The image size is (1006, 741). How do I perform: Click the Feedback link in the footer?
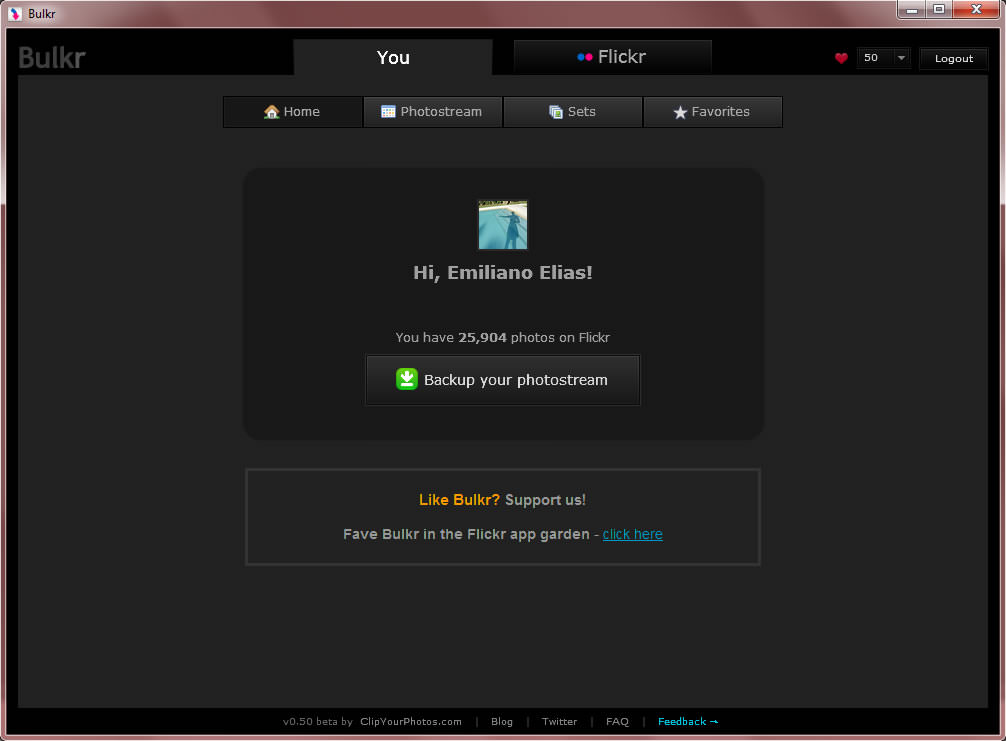point(683,721)
